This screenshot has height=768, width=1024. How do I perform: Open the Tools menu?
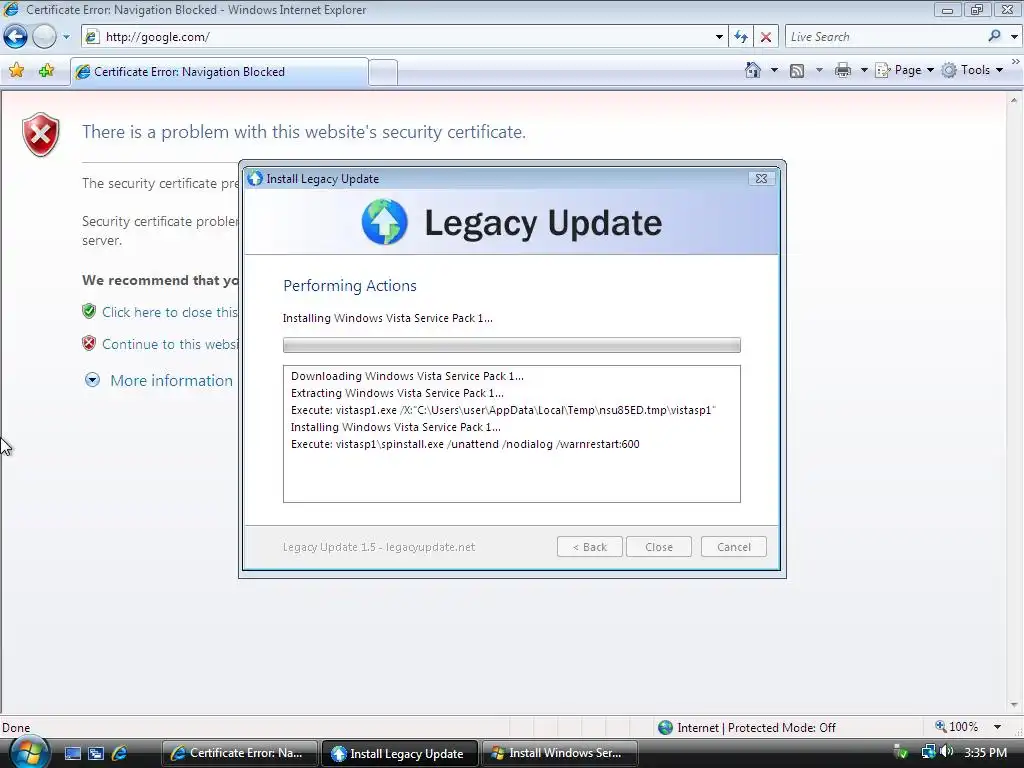[972, 70]
